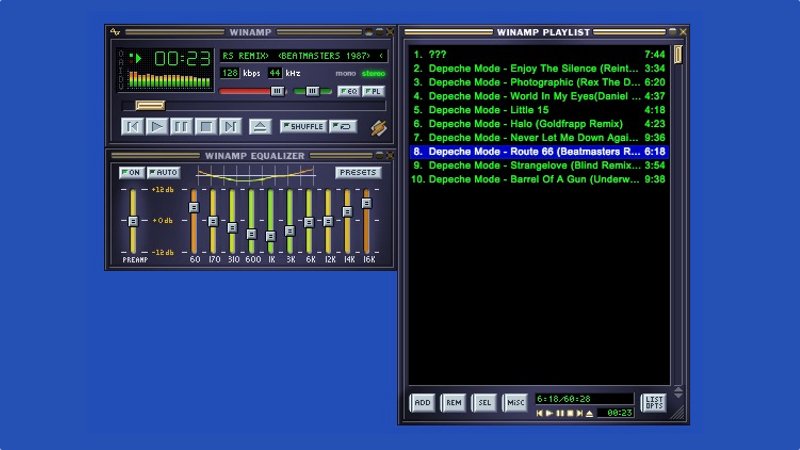Skip to the next track in main window
The image size is (800, 450).
click(230, 127)
